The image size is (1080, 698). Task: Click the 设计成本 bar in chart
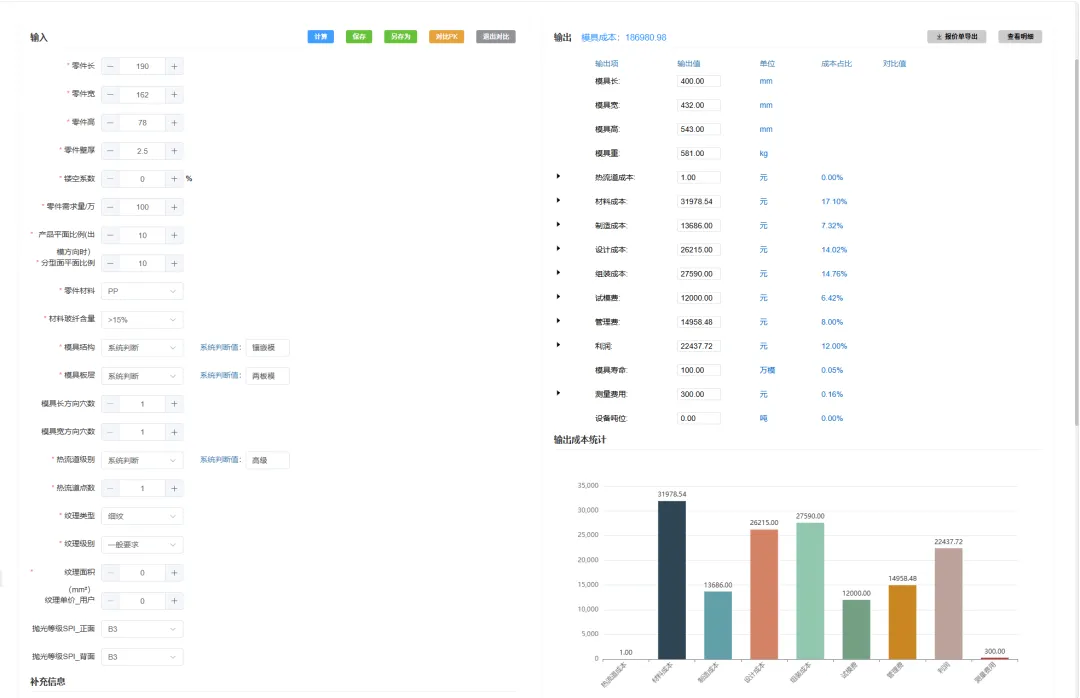[x=764, y=594]
